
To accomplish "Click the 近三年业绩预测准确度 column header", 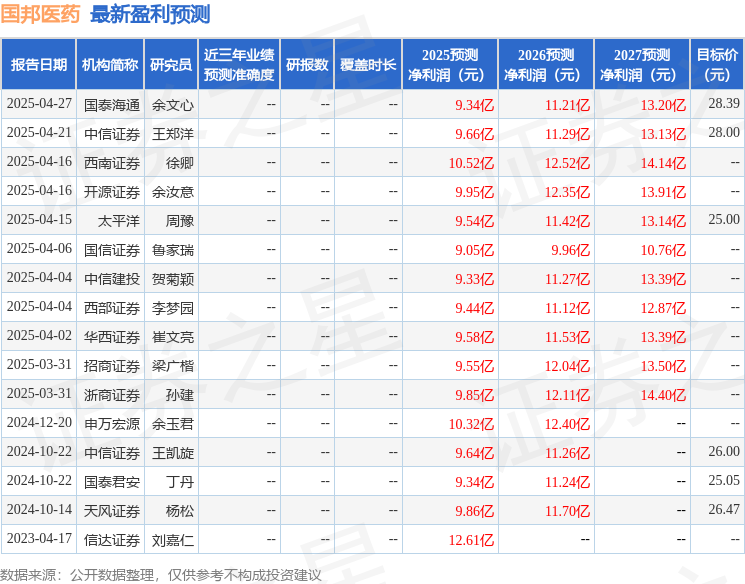I will click(239, 65).
